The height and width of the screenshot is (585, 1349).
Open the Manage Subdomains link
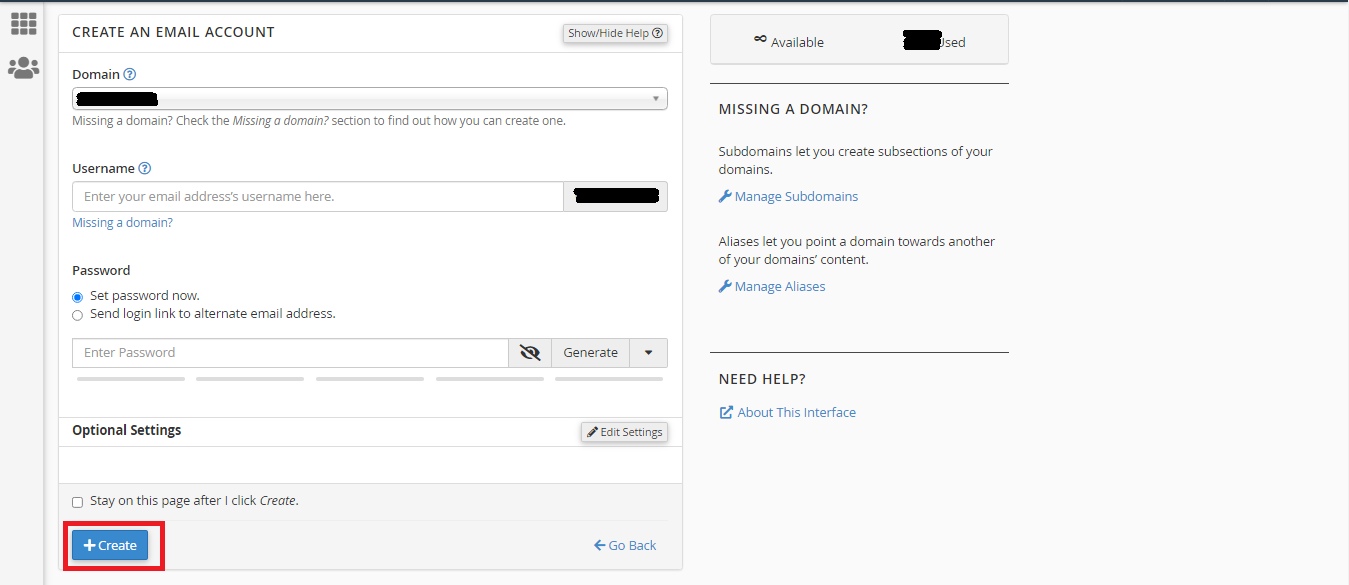click(788, 196)
